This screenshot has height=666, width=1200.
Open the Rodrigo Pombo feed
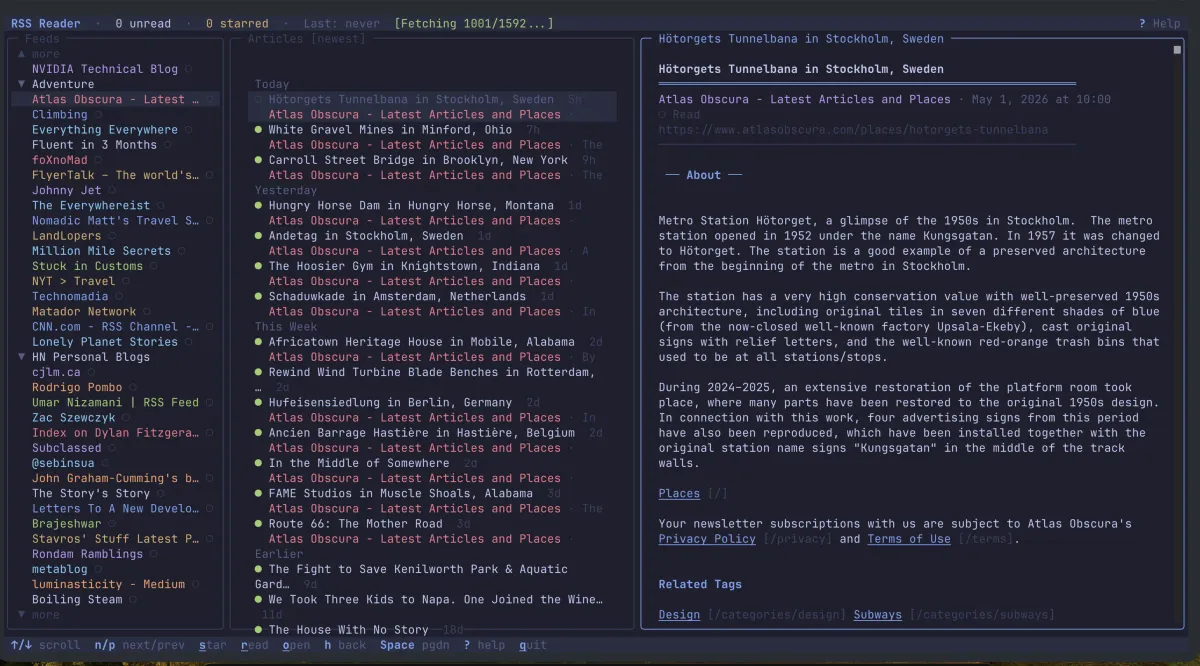77,388
